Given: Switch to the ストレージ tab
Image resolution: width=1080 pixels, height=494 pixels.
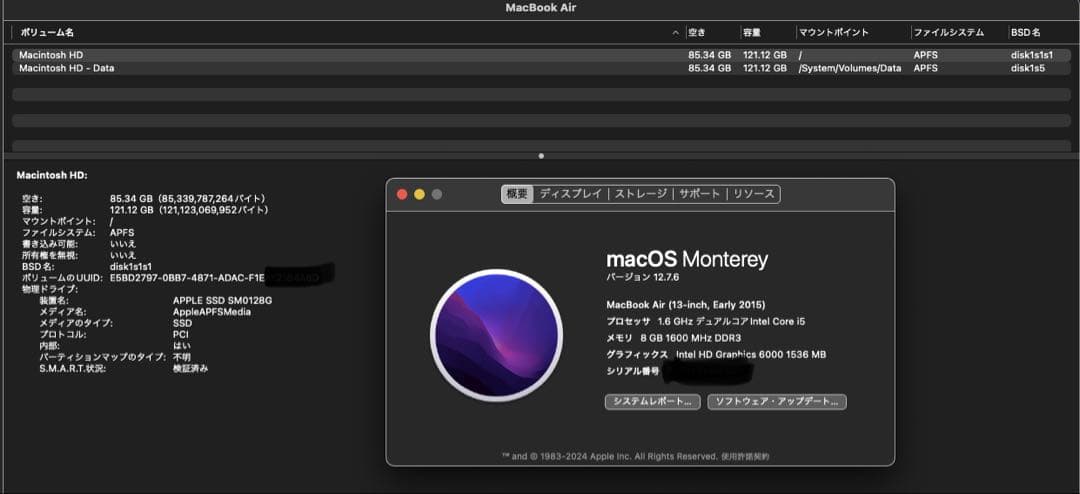Looking at the screenshot, I should coord(641,194).
